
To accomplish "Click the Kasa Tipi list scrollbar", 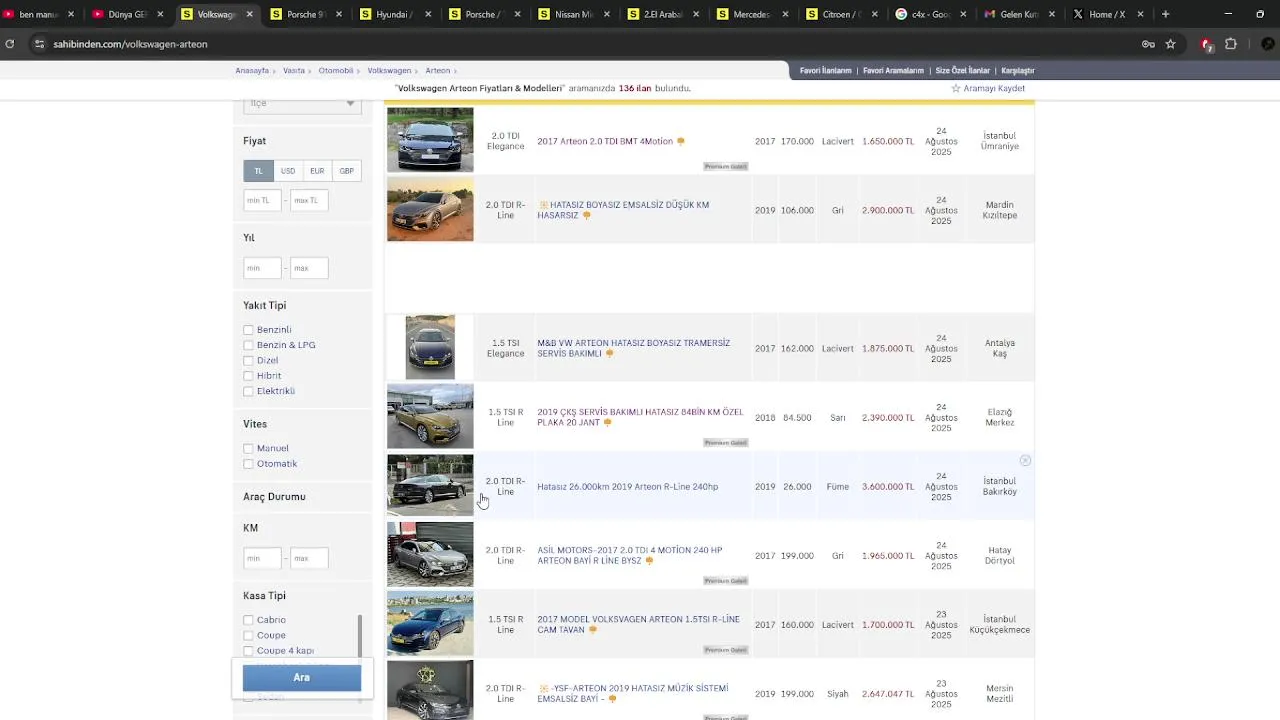I will pyautogui.click(x=360, y=638).
